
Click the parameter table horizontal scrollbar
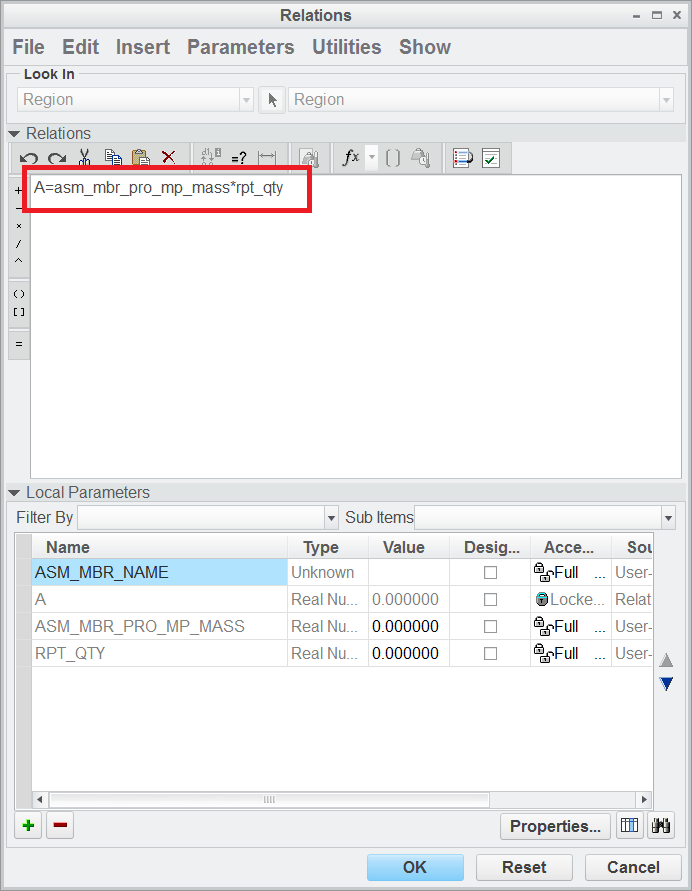coord(269,800)
